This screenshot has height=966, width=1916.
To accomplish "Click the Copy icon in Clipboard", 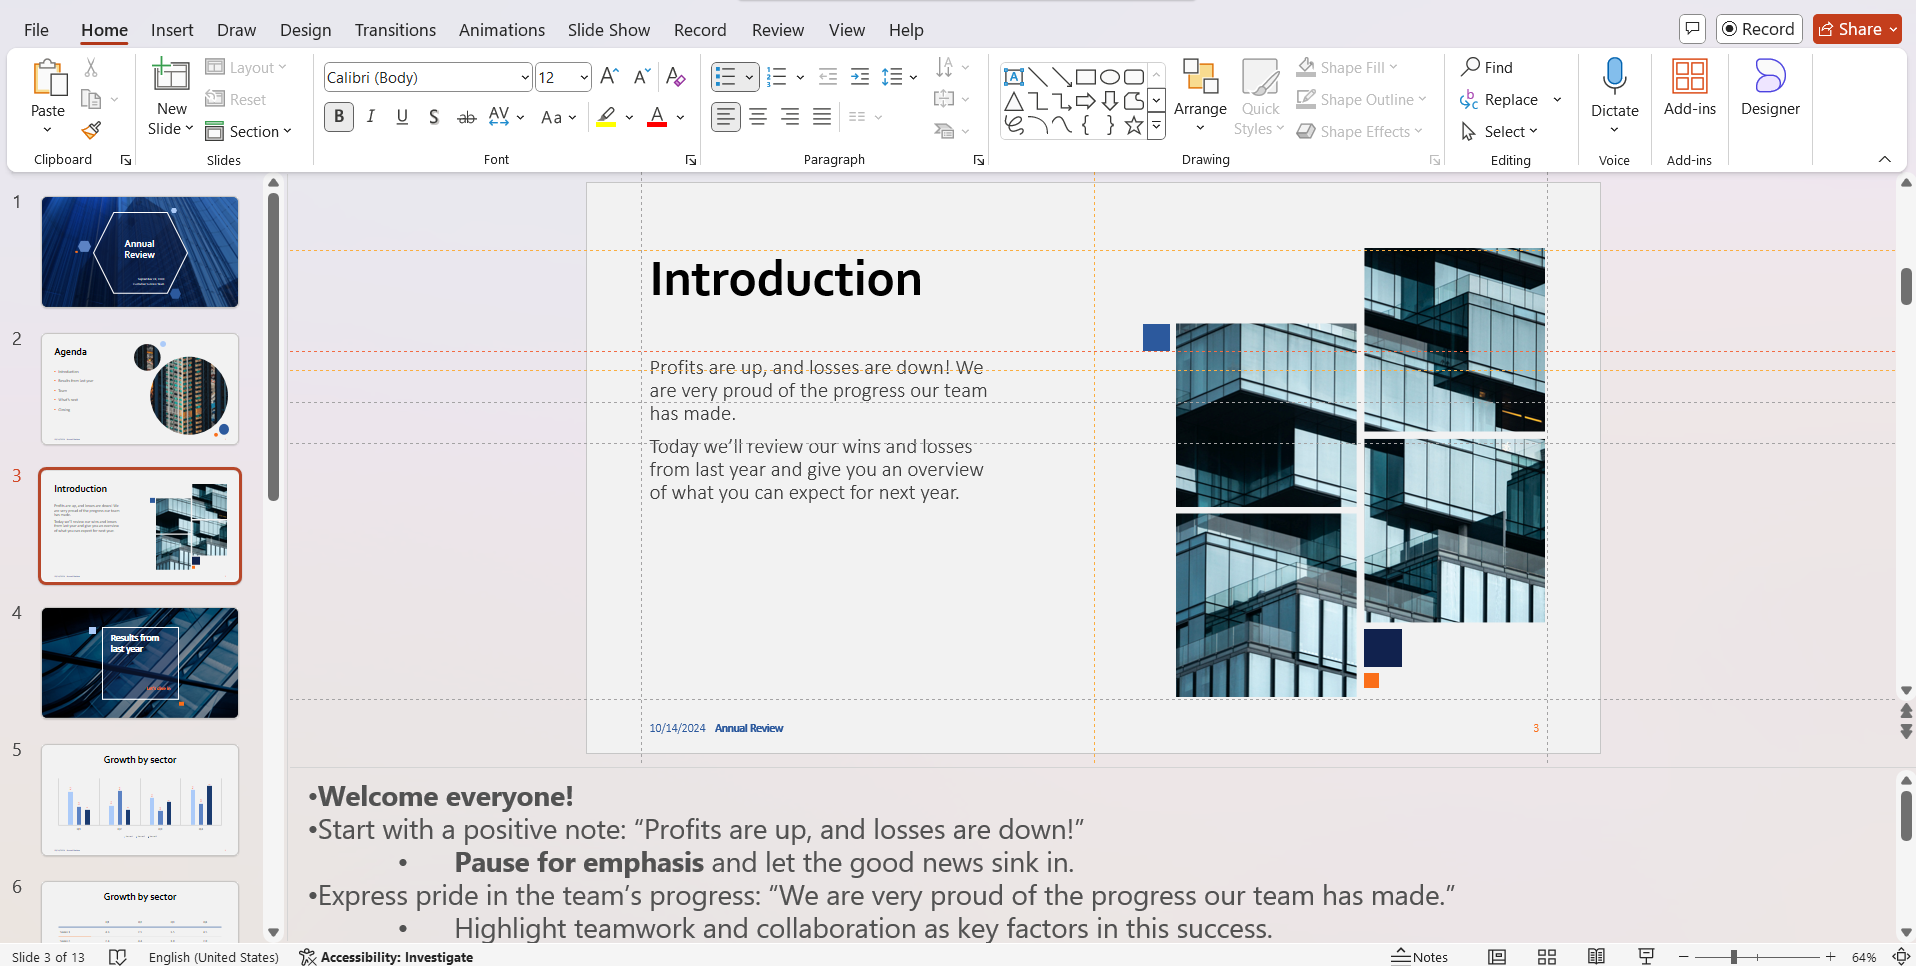I will tap(91, 99).
